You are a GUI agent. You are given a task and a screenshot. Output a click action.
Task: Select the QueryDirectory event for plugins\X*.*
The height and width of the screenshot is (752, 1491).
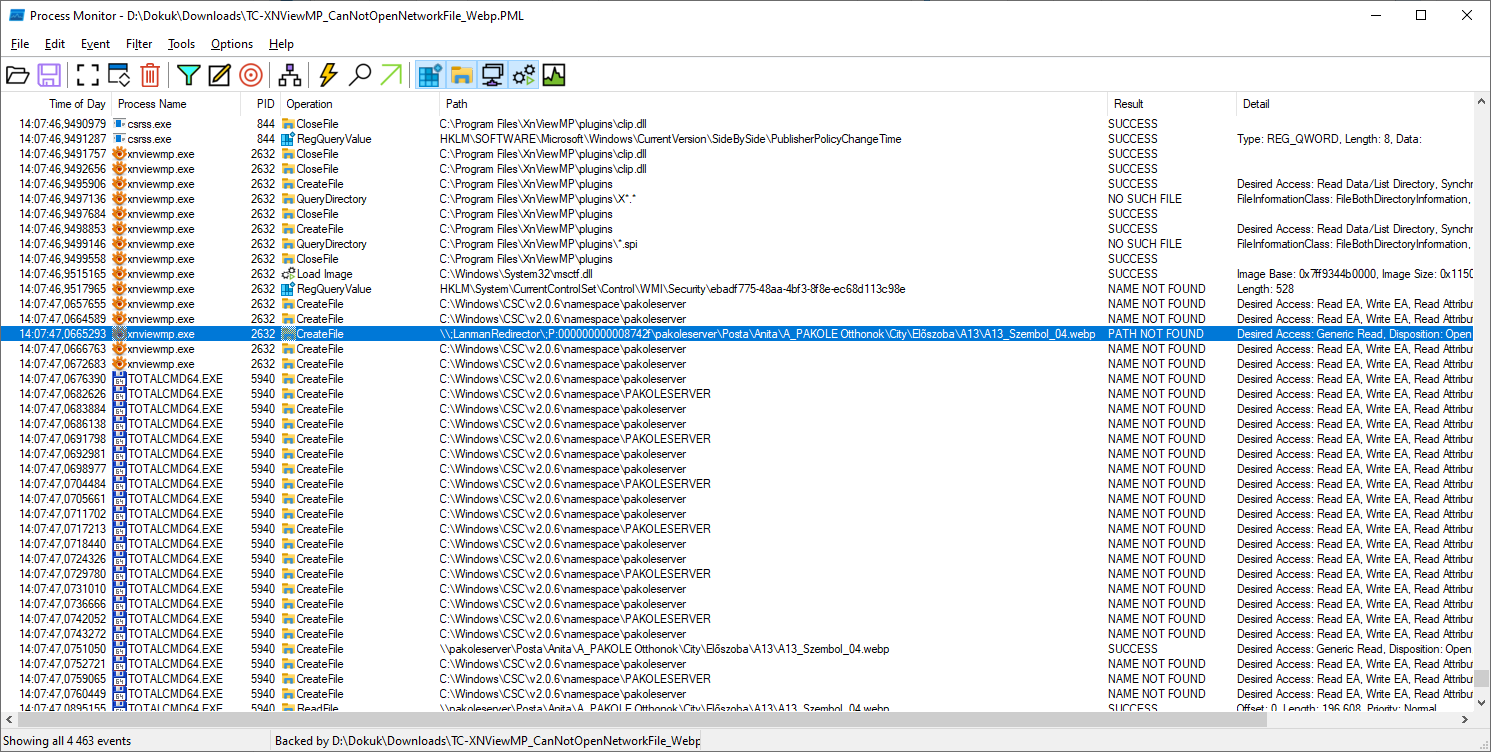click(737, 199)
